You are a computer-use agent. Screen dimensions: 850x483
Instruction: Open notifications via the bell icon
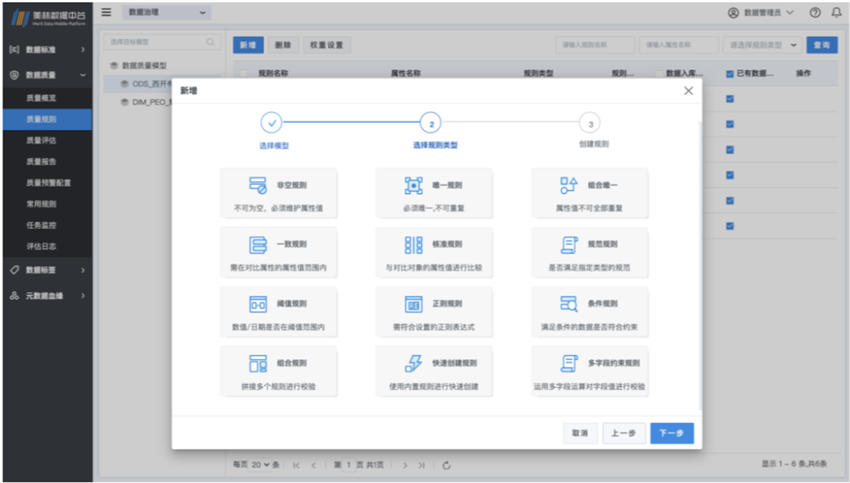836,13
